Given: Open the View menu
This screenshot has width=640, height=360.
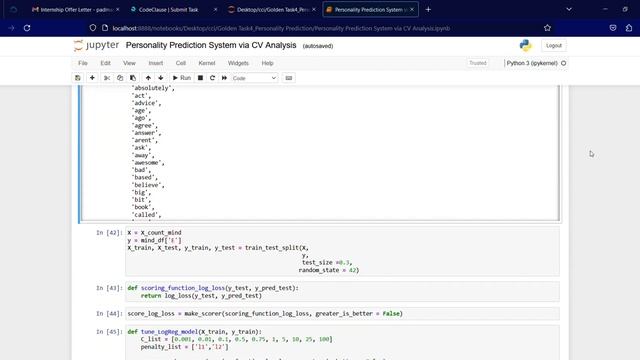Looking at the screenshot, I should coord(129,63).
